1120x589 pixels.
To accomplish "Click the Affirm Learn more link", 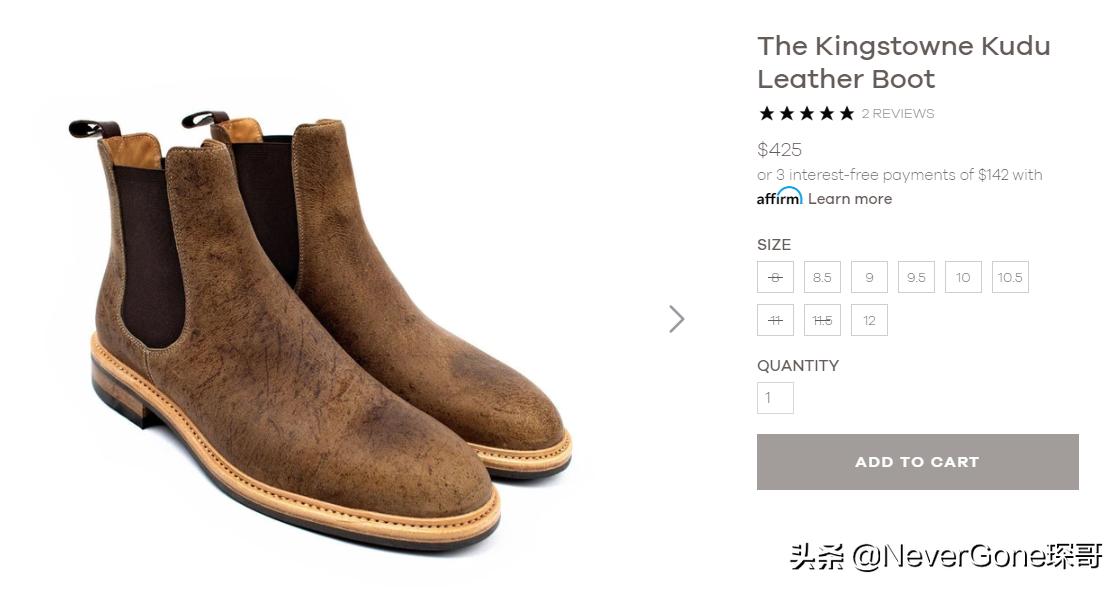I will click(x=850, y=199).
